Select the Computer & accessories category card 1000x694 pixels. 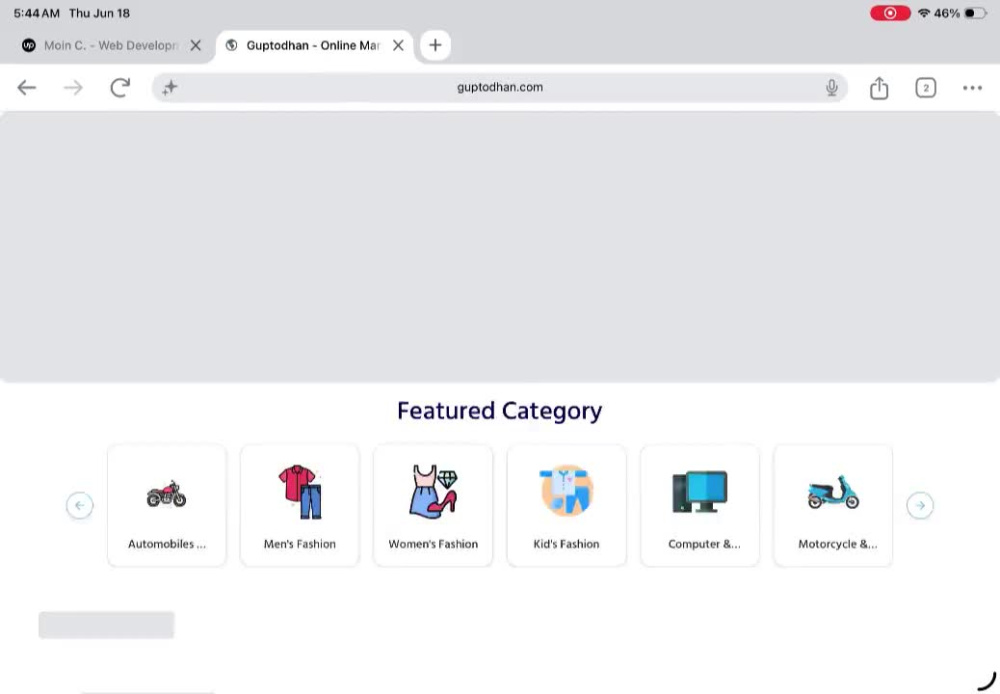coord(700,505)
